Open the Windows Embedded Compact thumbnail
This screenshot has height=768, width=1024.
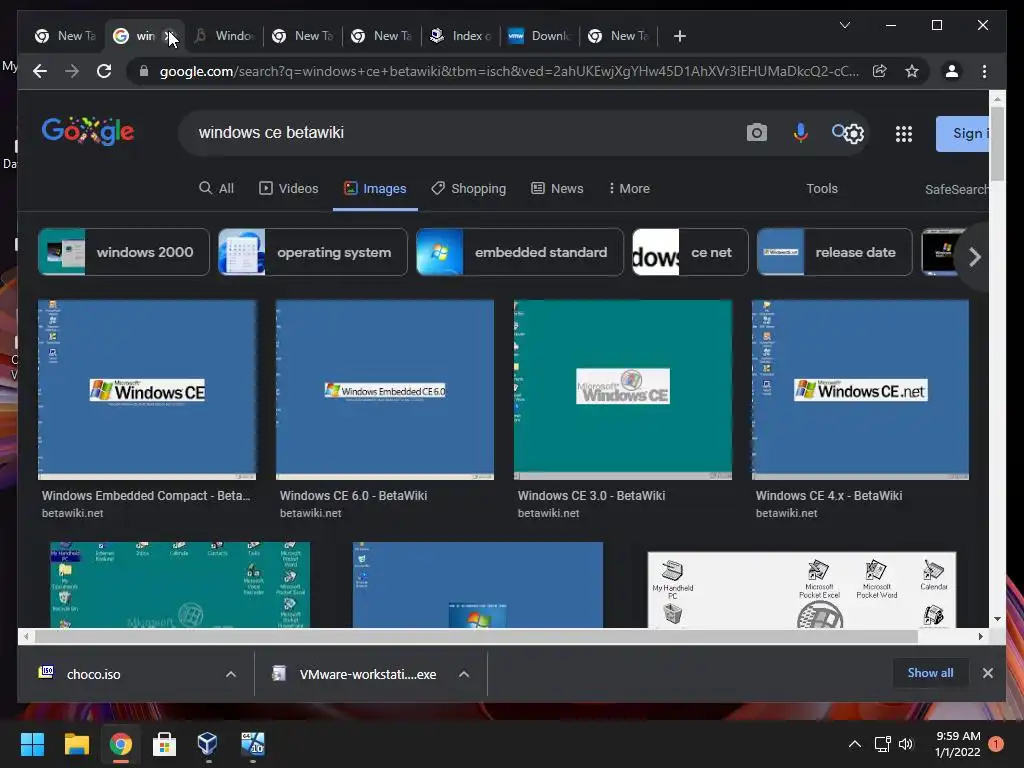coord(147,390)
